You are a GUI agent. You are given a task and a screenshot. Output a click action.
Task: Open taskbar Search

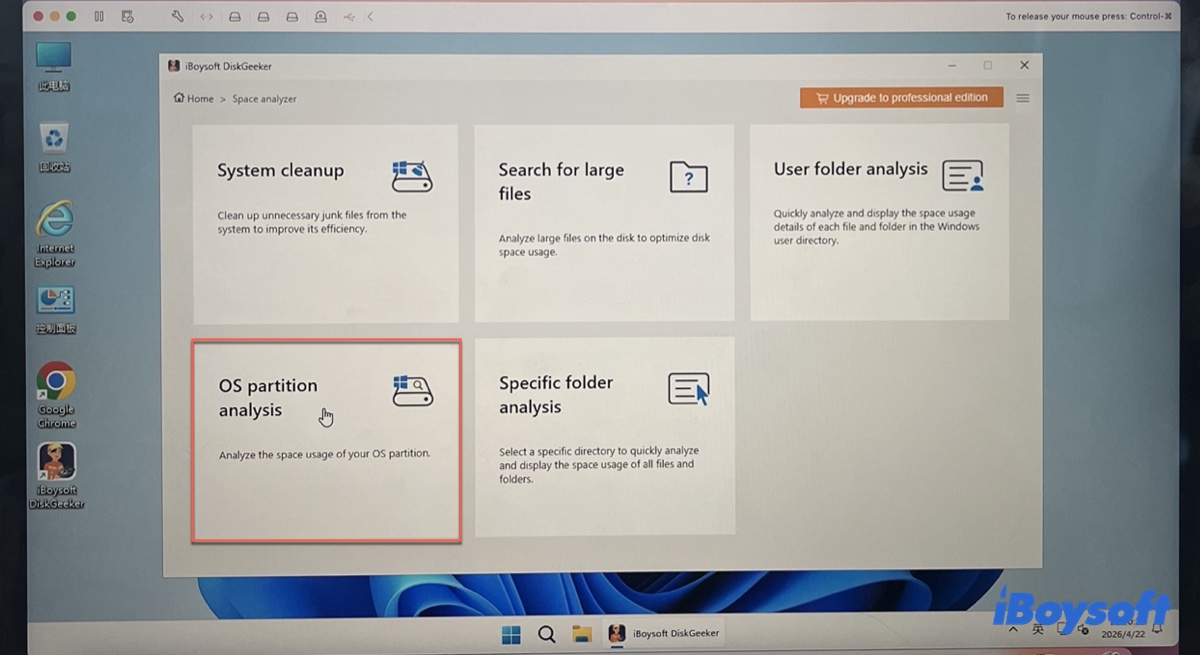(546, 634)
